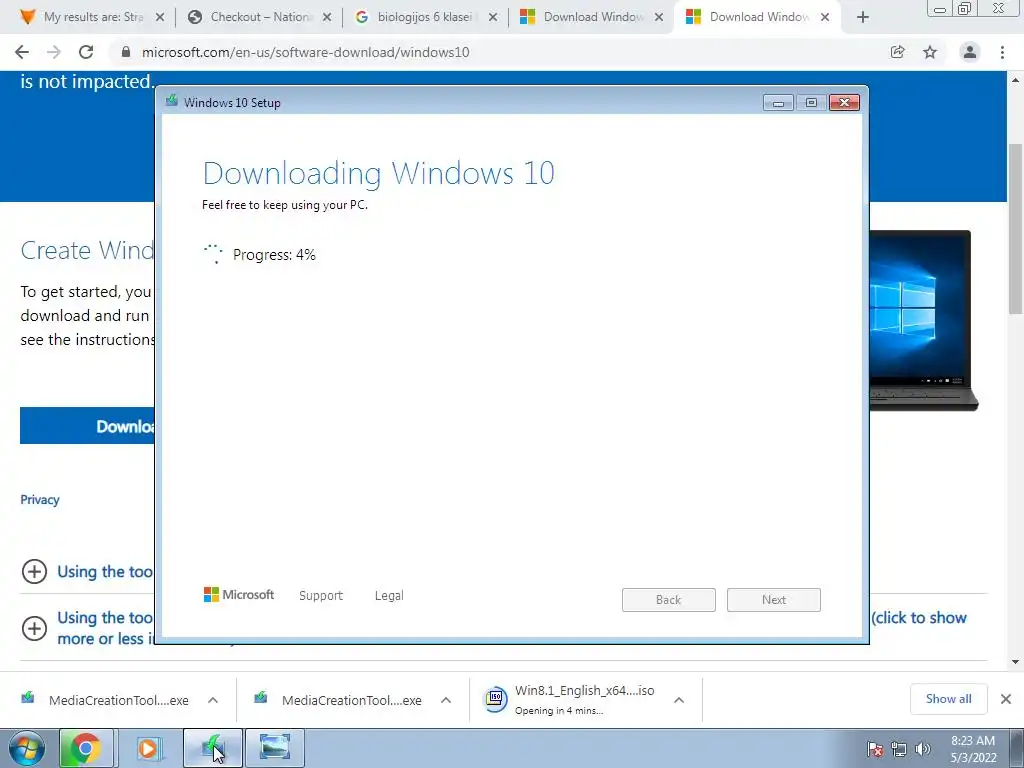Viewport: 1024px width, 768px height.
Task: Click the vertical scrollbar thumb
Action: click(x=1015, y=227)
